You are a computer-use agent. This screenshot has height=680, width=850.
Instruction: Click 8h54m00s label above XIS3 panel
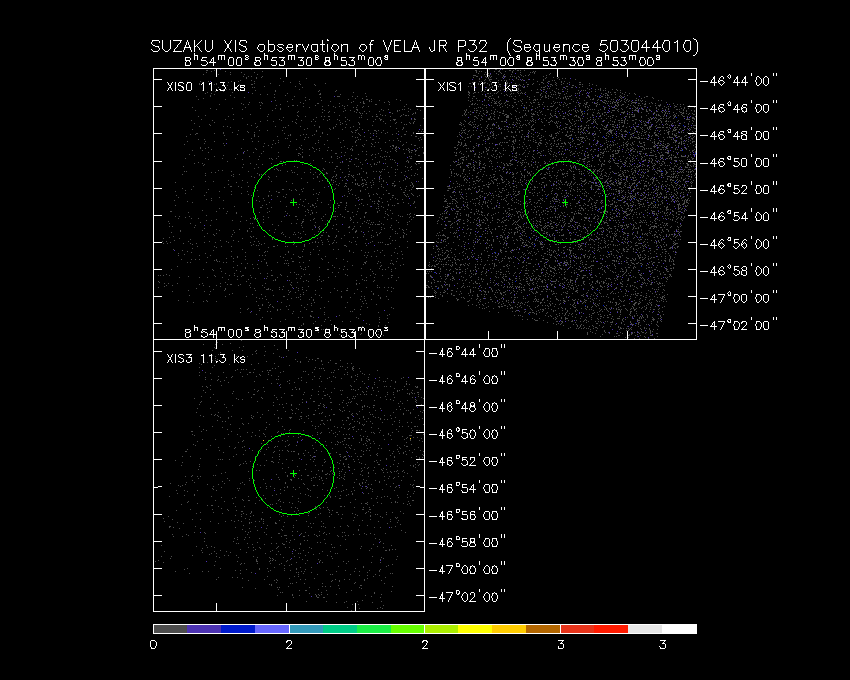point(217,332)
